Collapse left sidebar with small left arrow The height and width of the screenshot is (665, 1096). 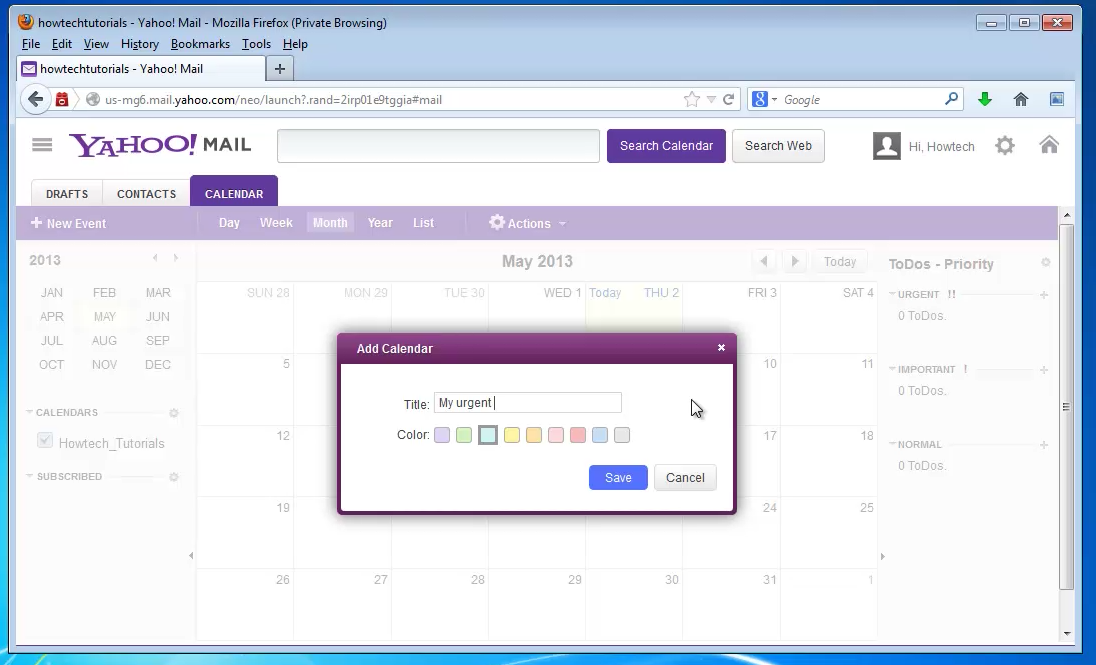click(191, 556)
